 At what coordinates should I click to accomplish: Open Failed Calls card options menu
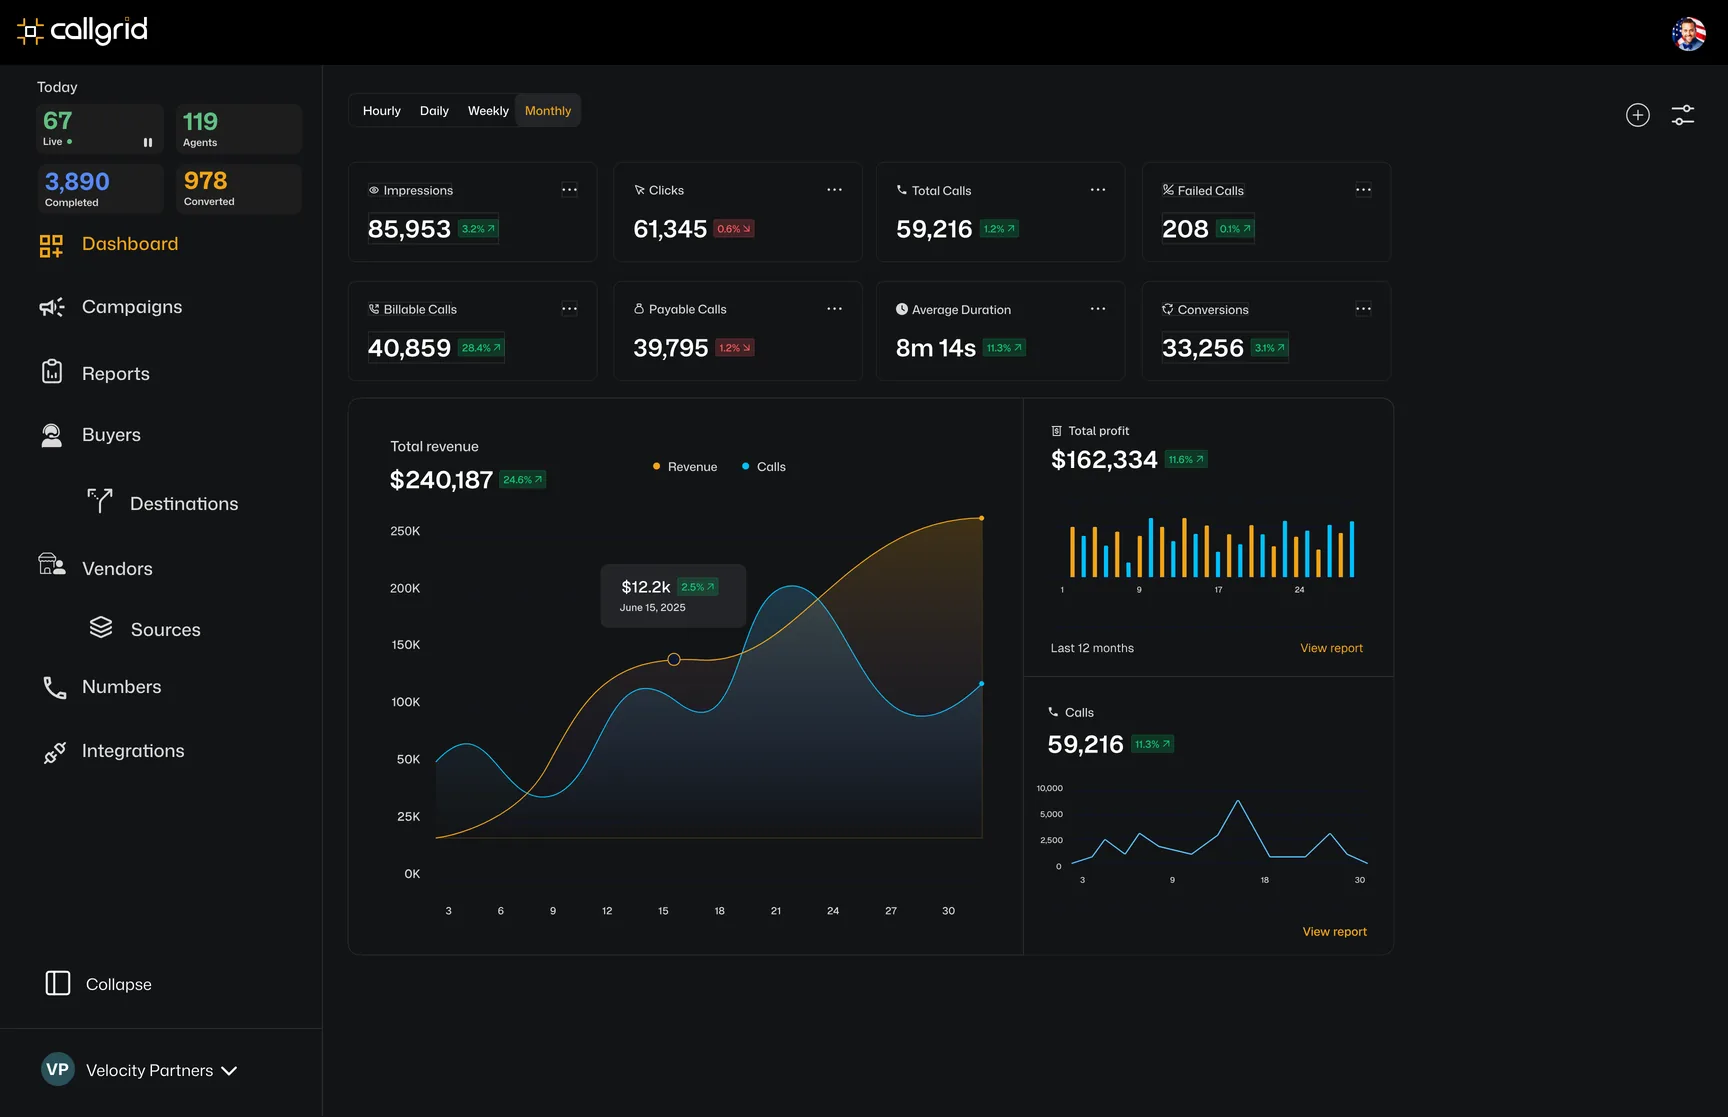[x=1363, y=190]
